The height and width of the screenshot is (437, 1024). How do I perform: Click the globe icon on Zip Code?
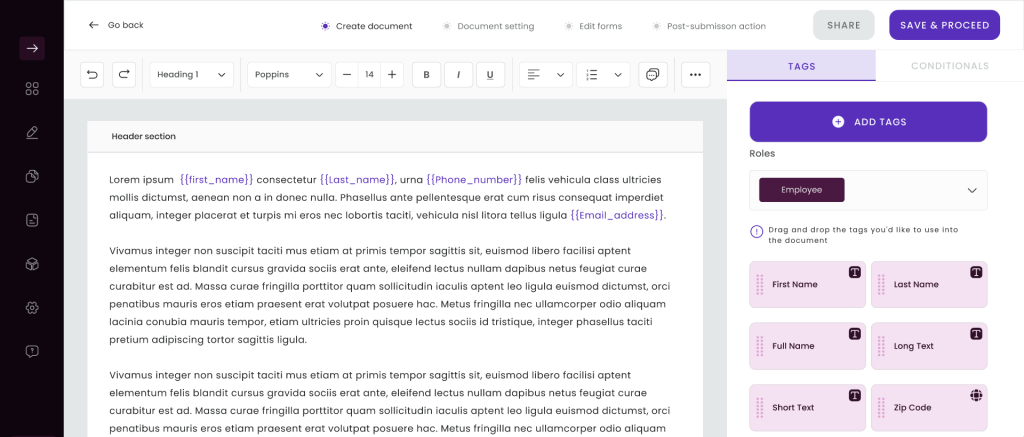976,395
